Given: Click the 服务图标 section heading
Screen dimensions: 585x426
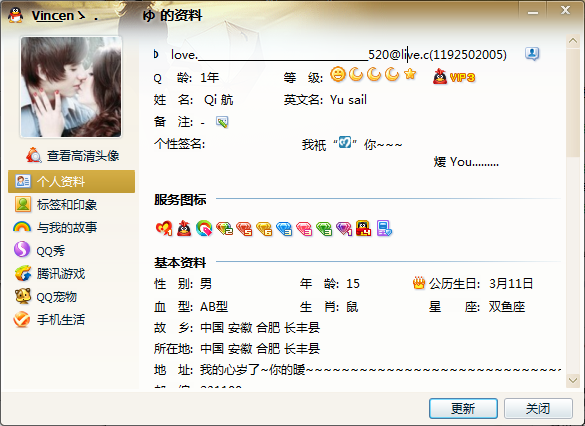Looking at the screenshot, I should [x=180, y=200].
